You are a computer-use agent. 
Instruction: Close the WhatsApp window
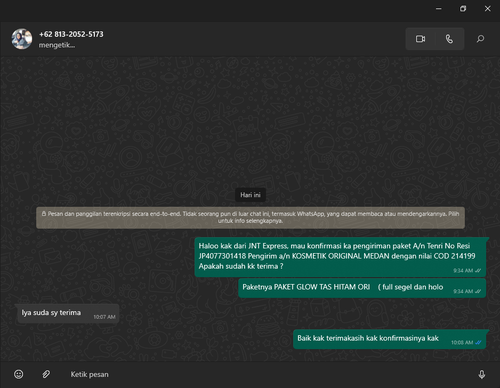pos(487,9)
